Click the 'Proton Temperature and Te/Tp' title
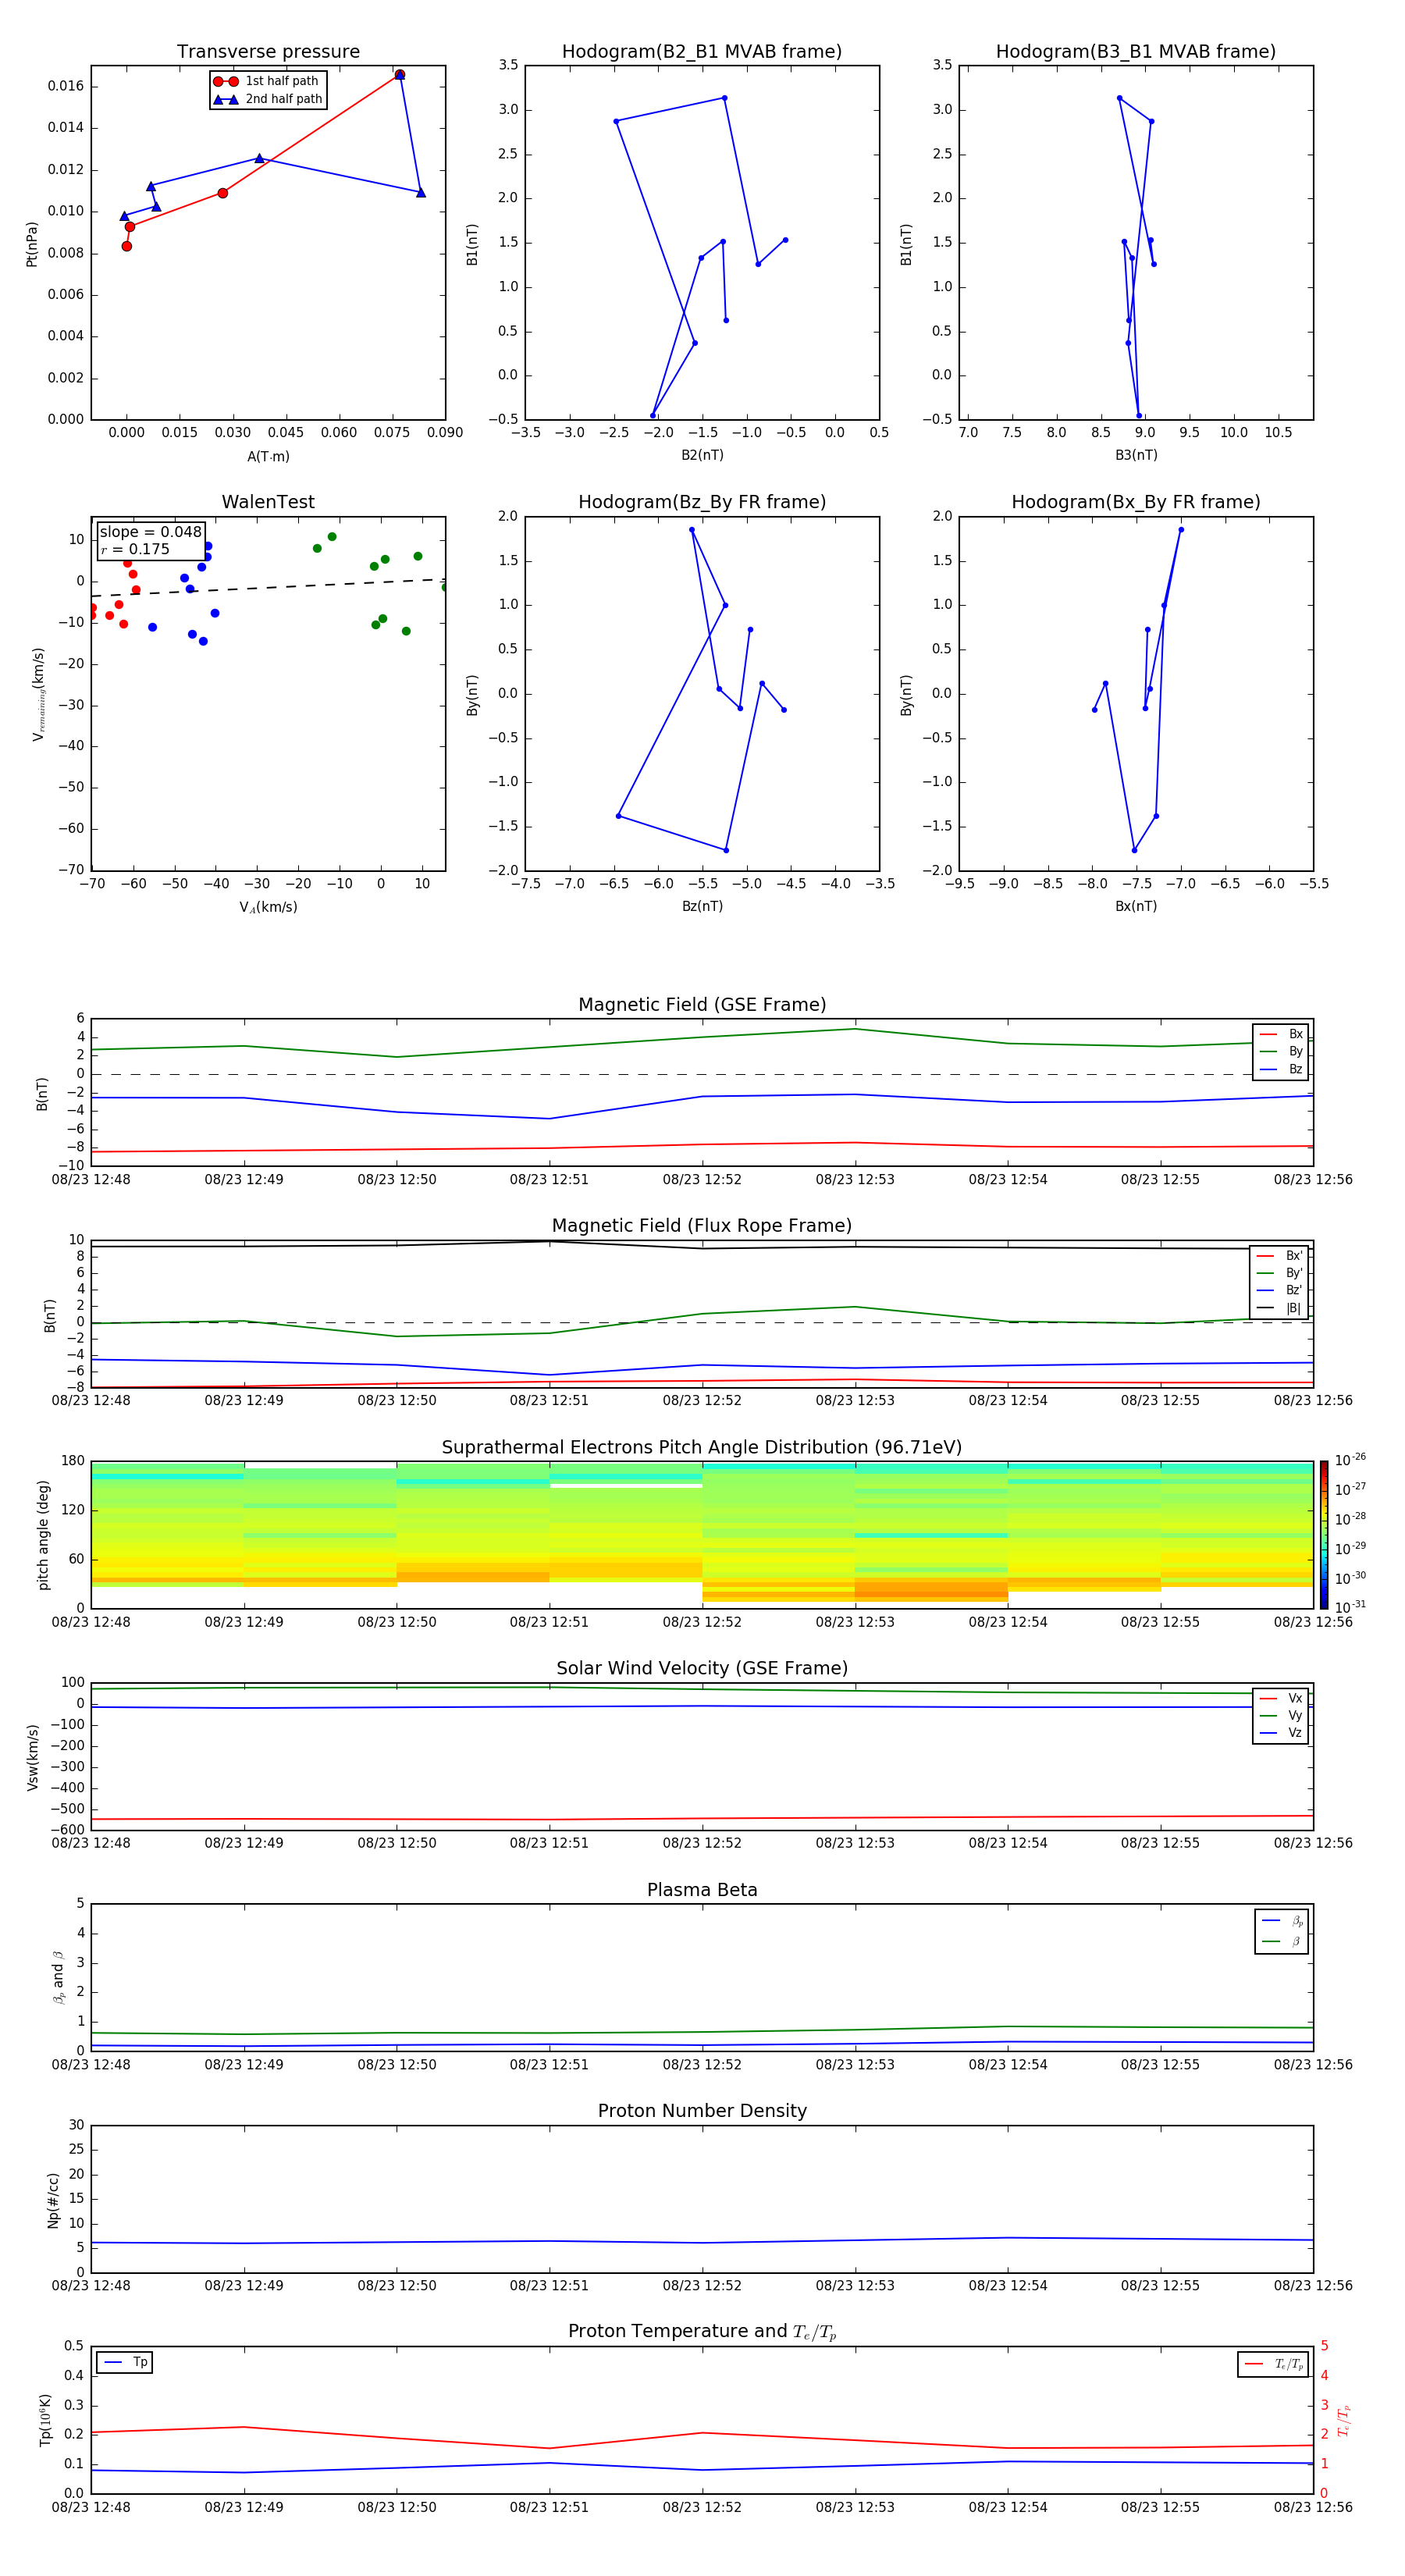This screenshot has height=2576, width=1405. point(702,2331)
